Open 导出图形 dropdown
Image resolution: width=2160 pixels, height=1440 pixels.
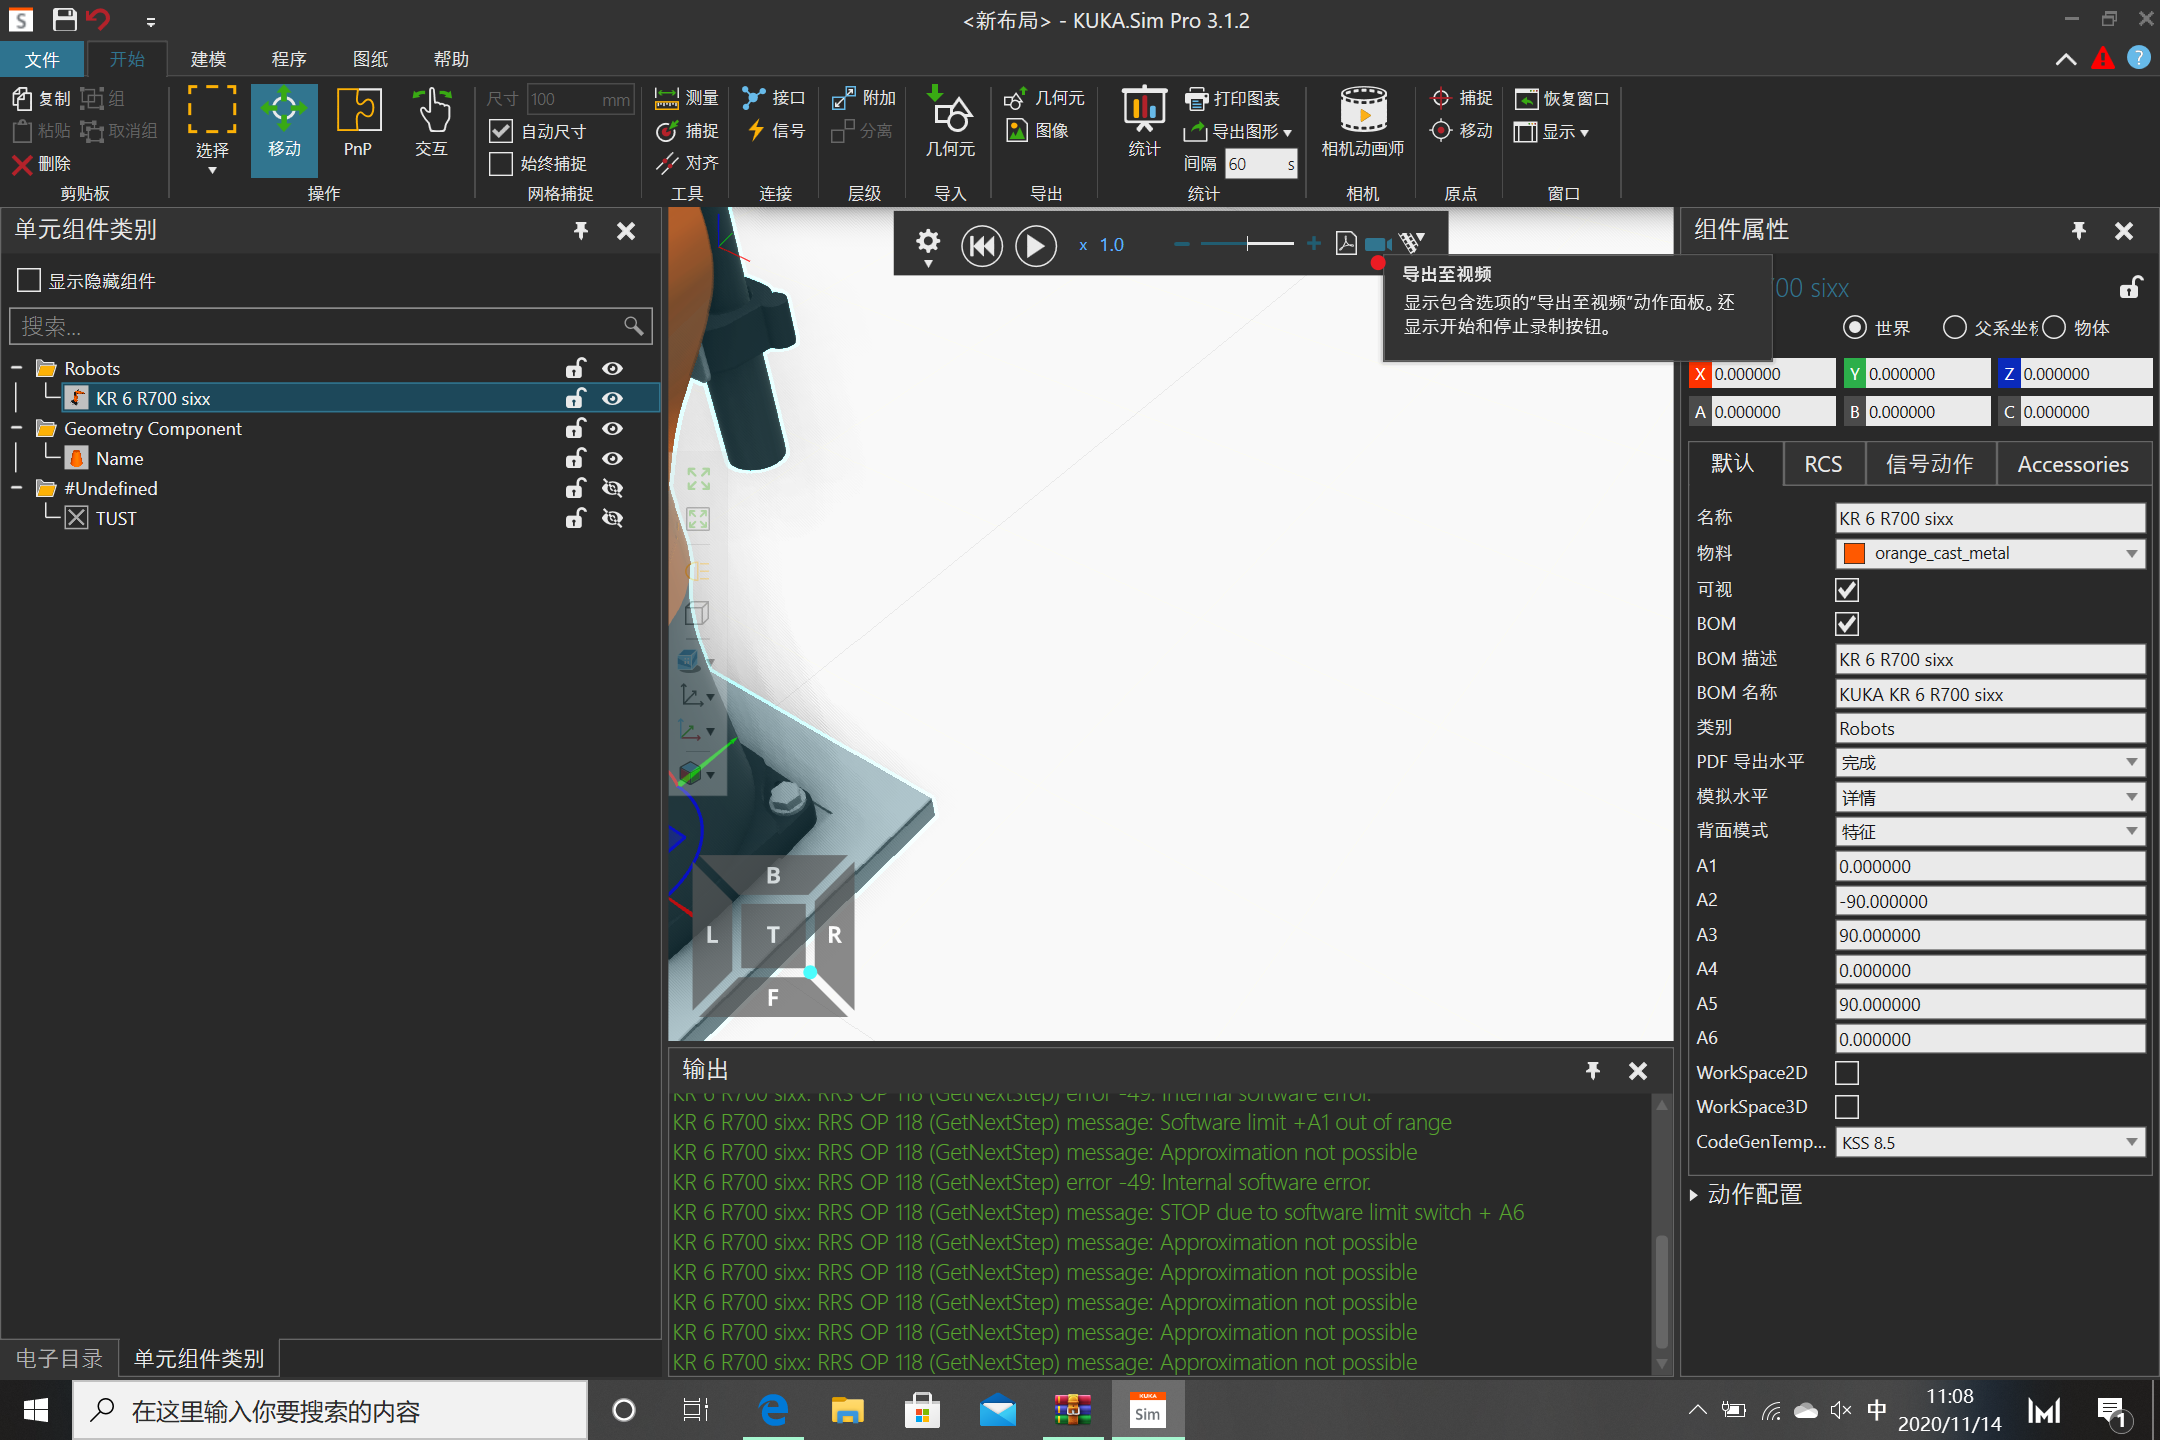(1238, 131)
